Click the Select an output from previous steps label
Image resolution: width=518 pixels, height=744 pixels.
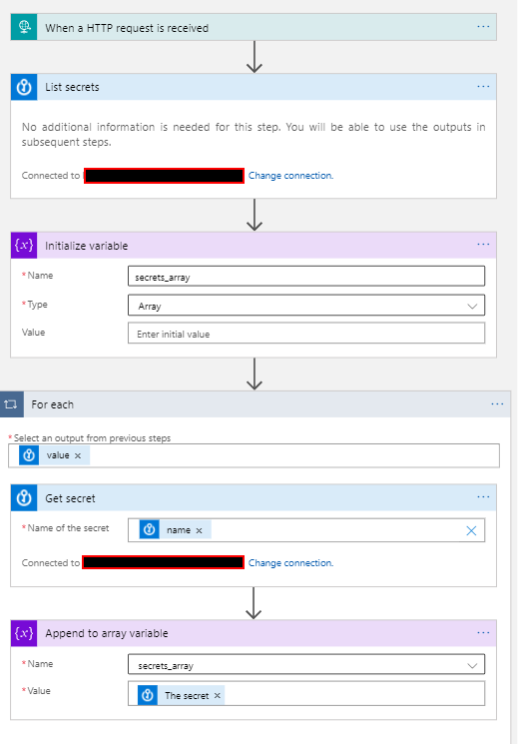pos(92,437)
